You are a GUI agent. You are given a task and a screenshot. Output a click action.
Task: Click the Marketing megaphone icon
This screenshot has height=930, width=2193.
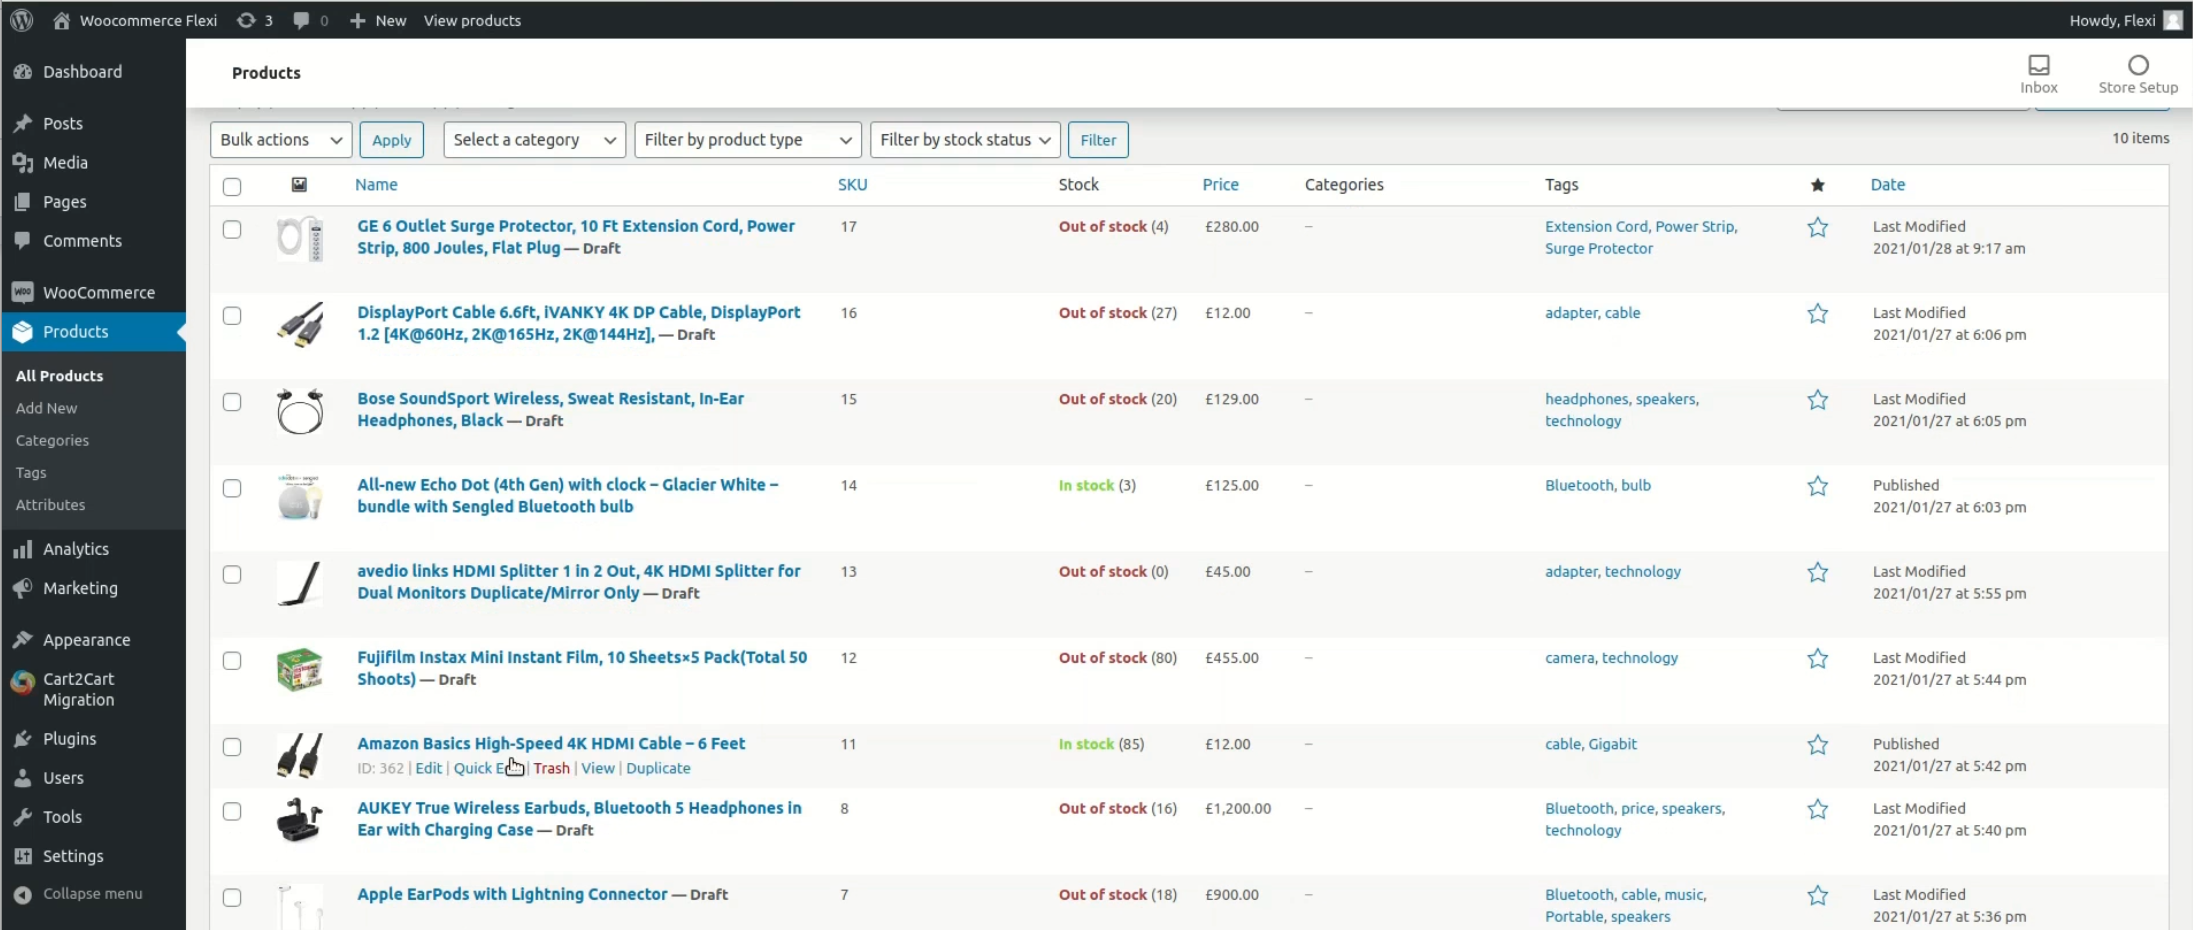click(23, 588)
